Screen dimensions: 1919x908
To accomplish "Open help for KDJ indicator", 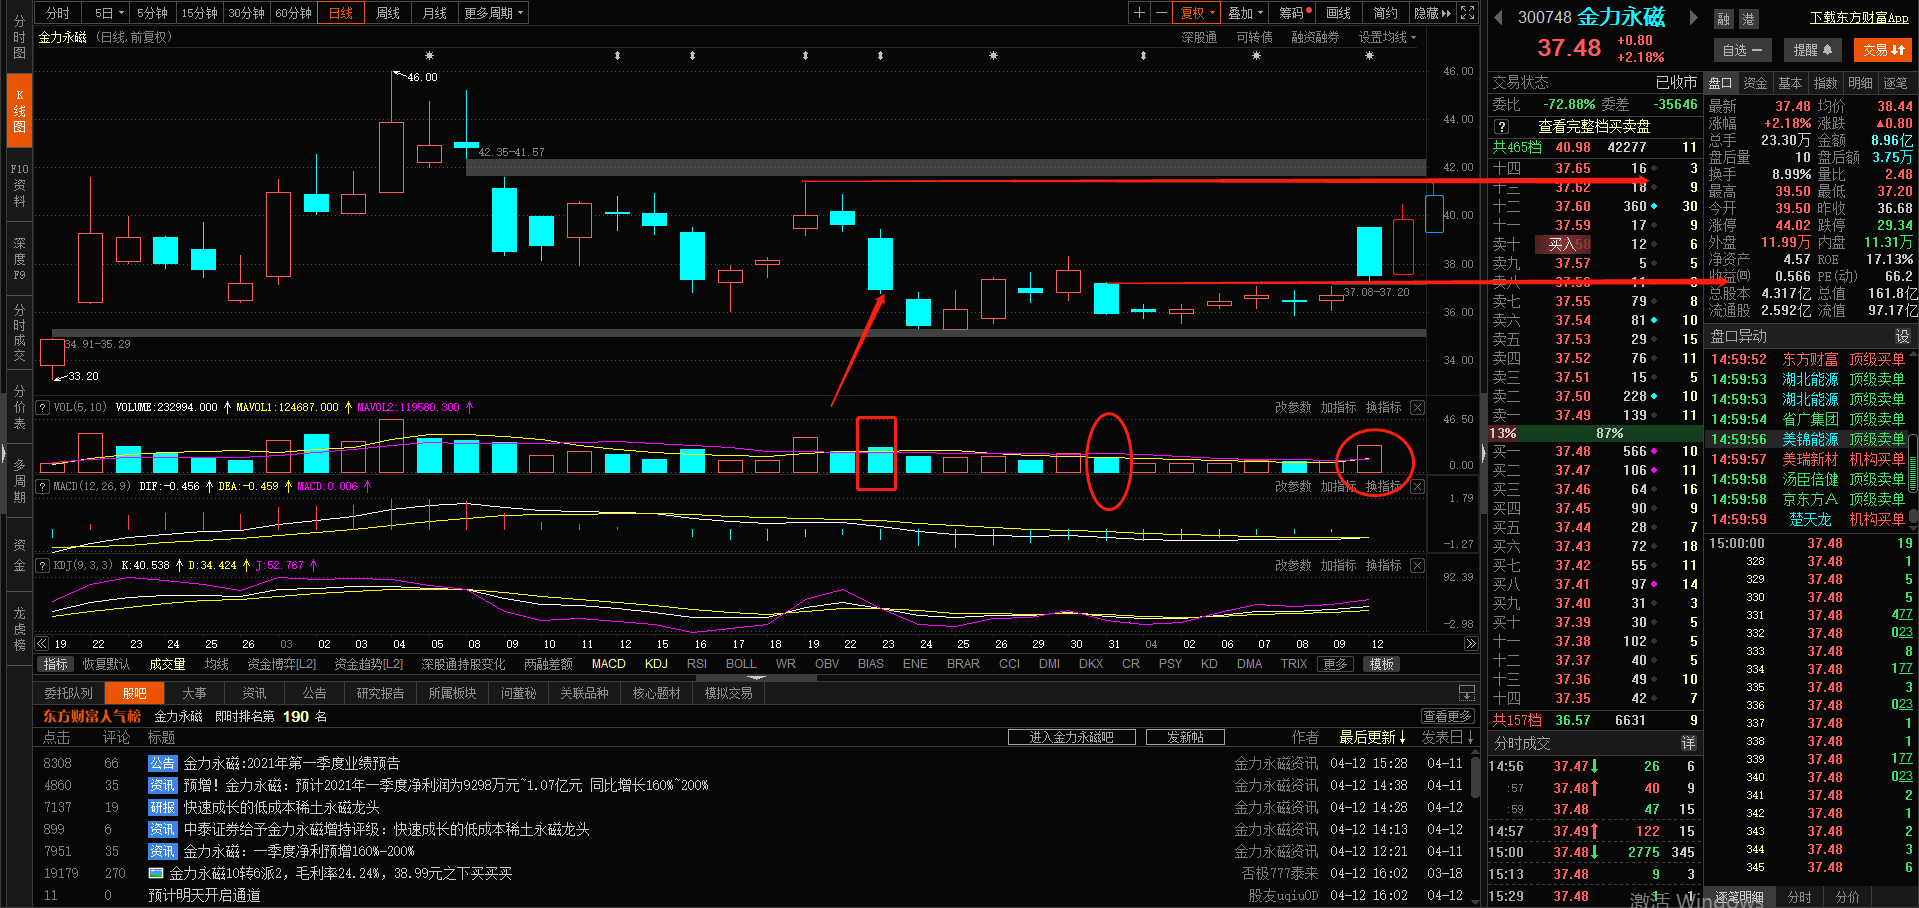I will pos(43,566).
